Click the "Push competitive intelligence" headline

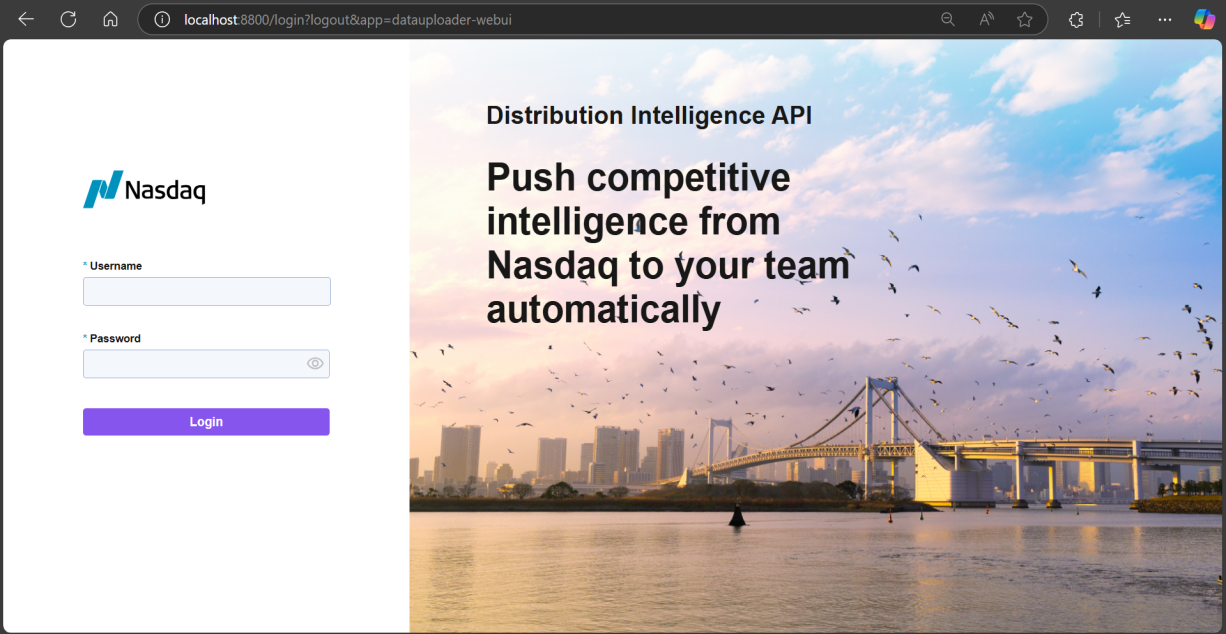point(668,244)
